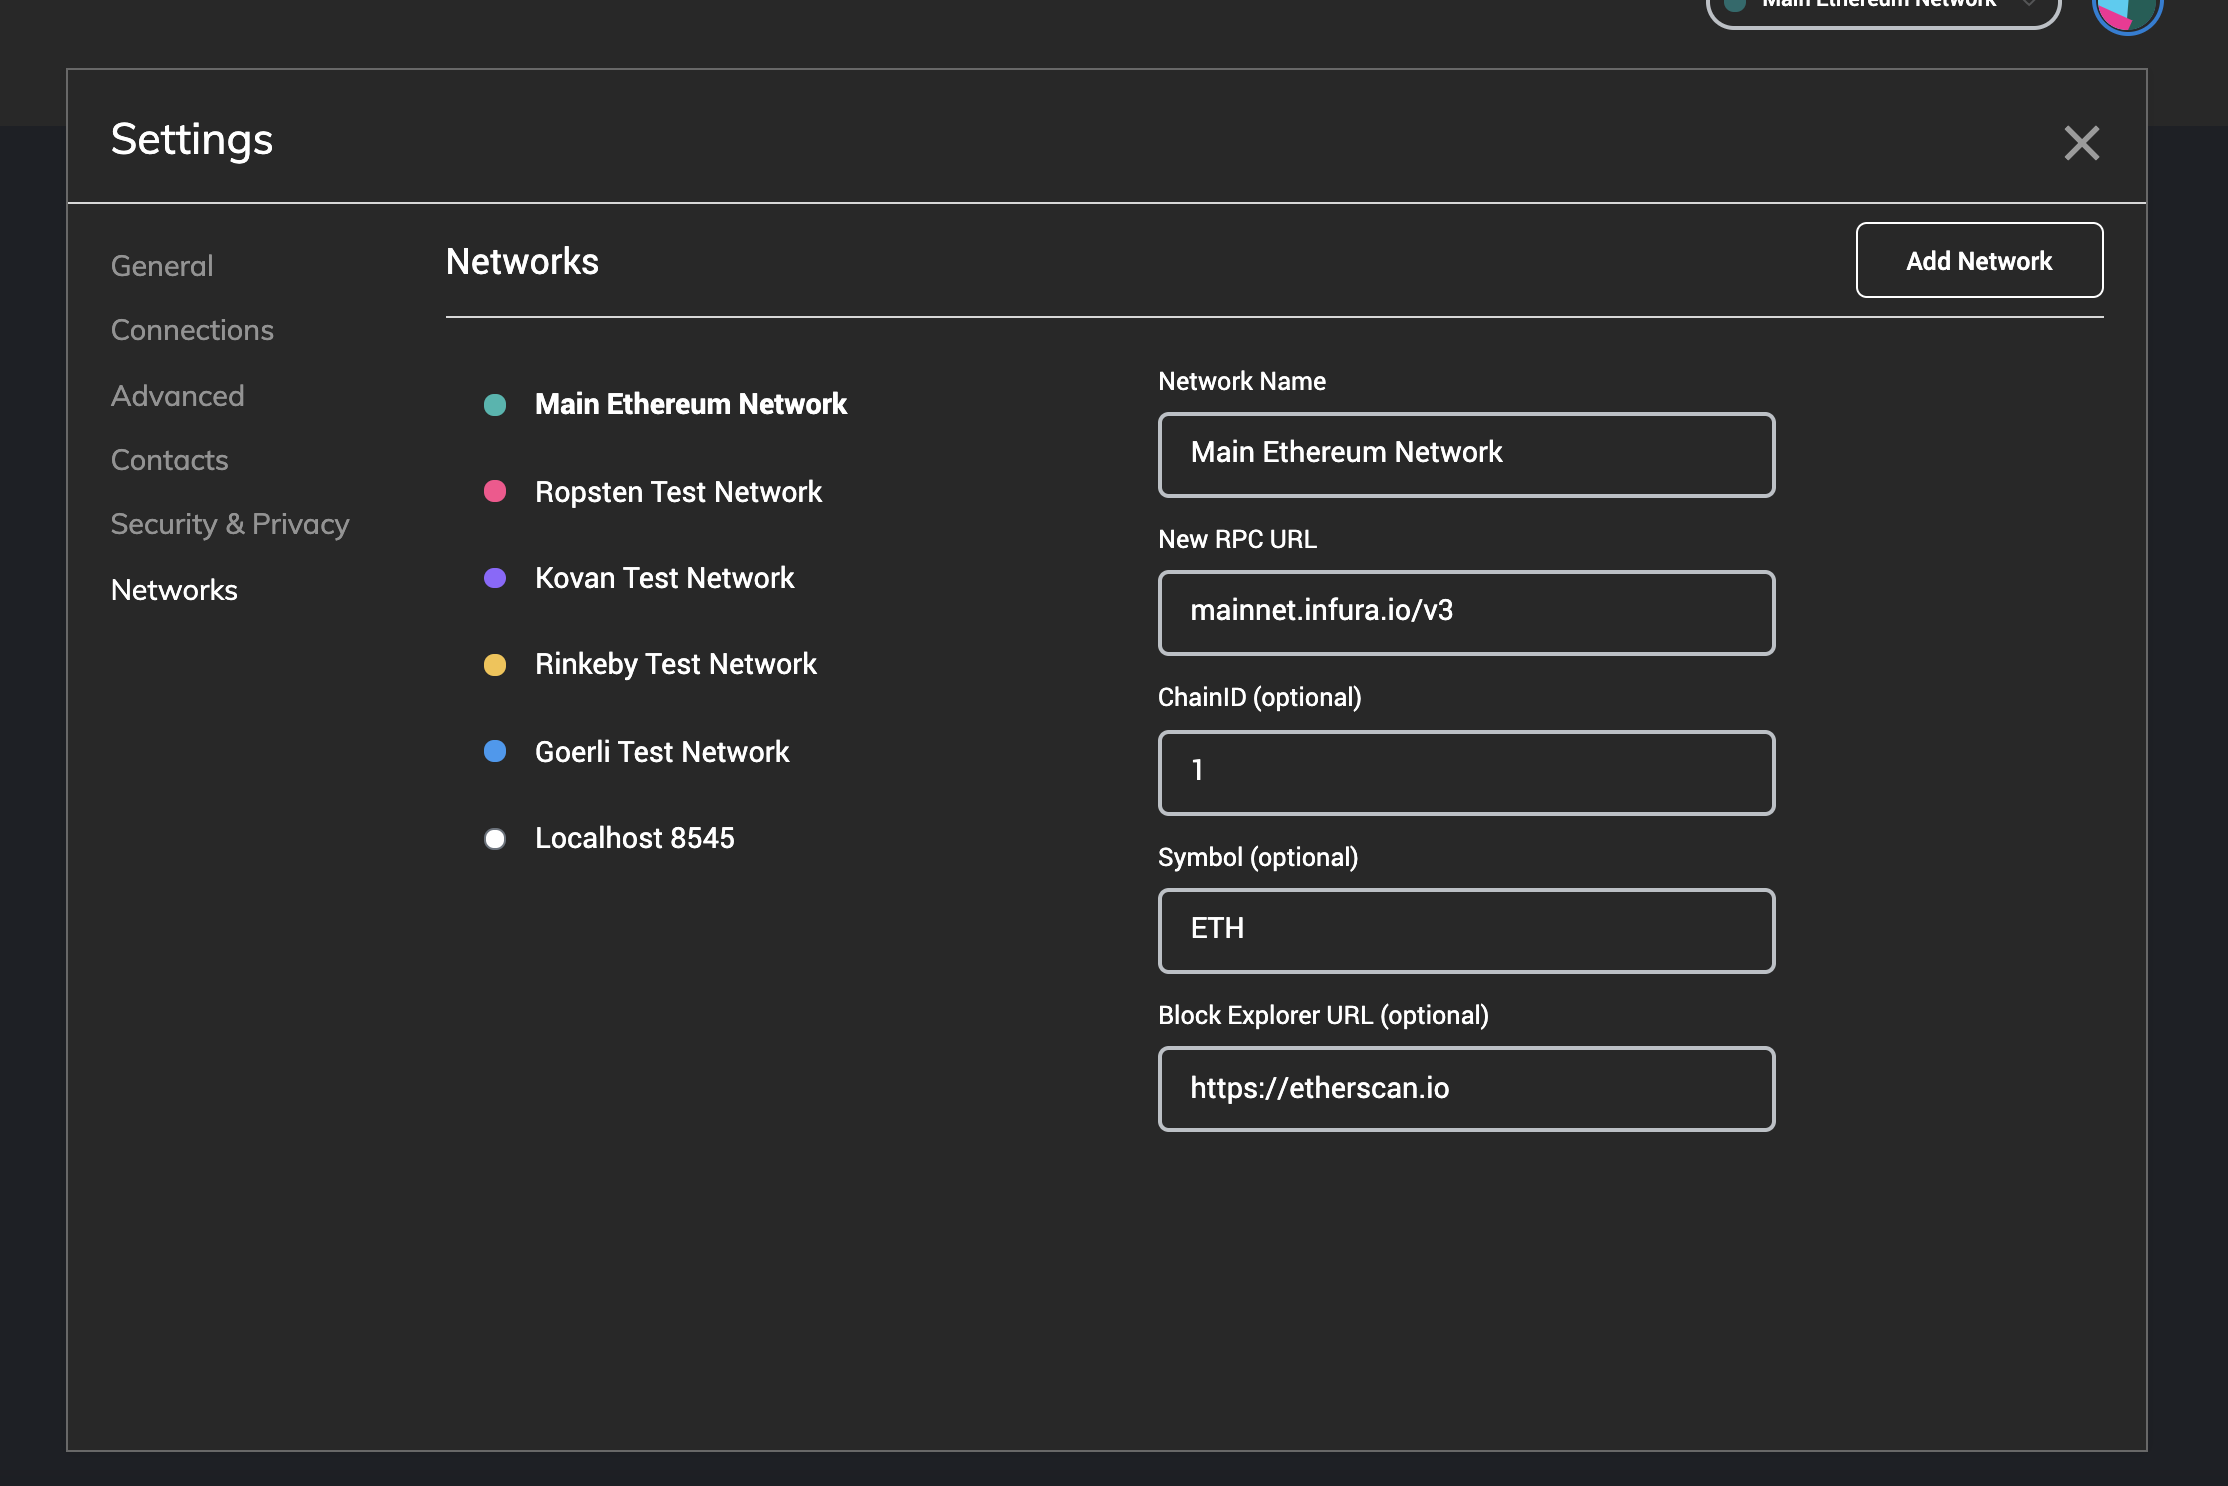Click yellow dot beside Rinkeby Test Network
Screen dimensions: 2228x1486
click(495, 665)
